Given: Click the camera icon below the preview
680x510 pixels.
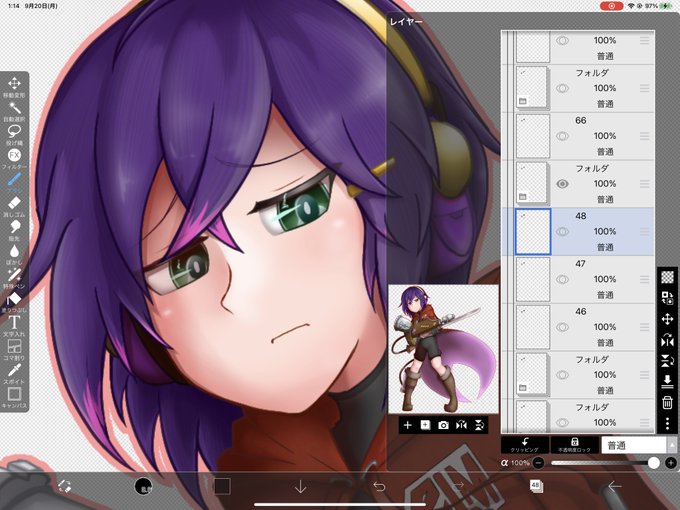Looking at the screenshot, I should 443,425.
